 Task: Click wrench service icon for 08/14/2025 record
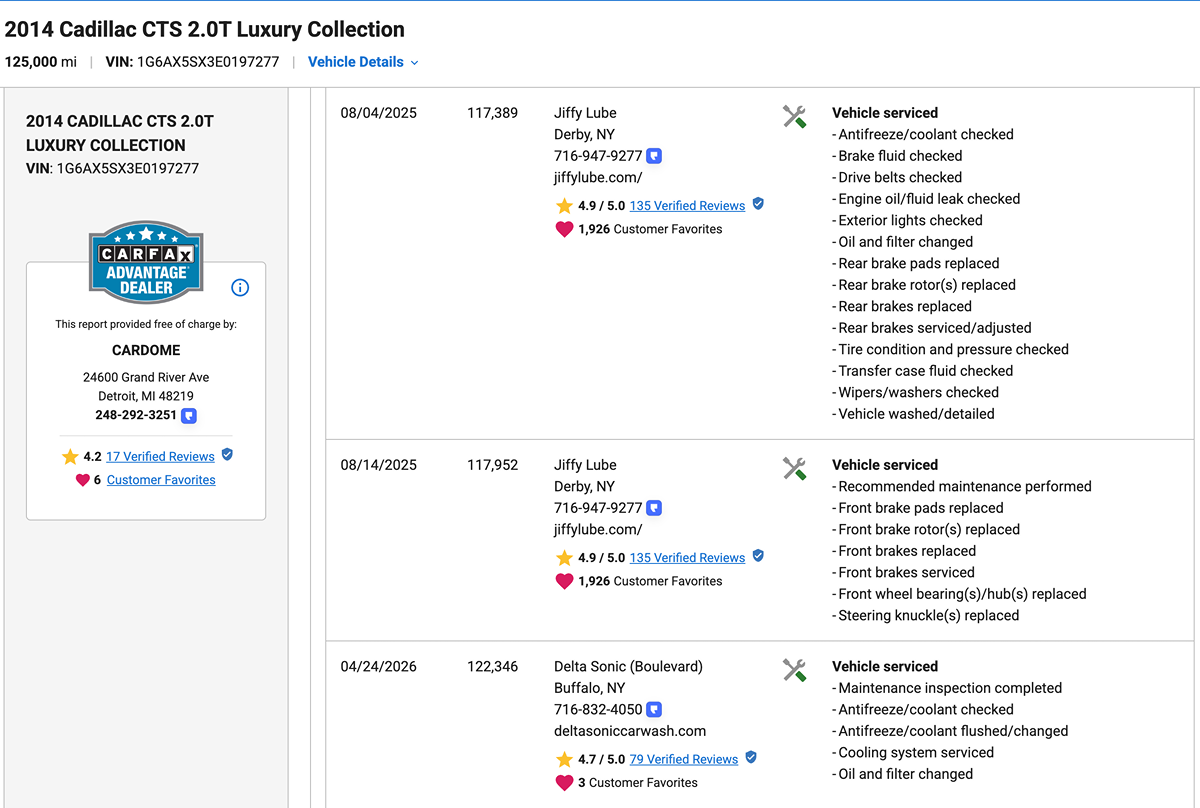[795, 468]
